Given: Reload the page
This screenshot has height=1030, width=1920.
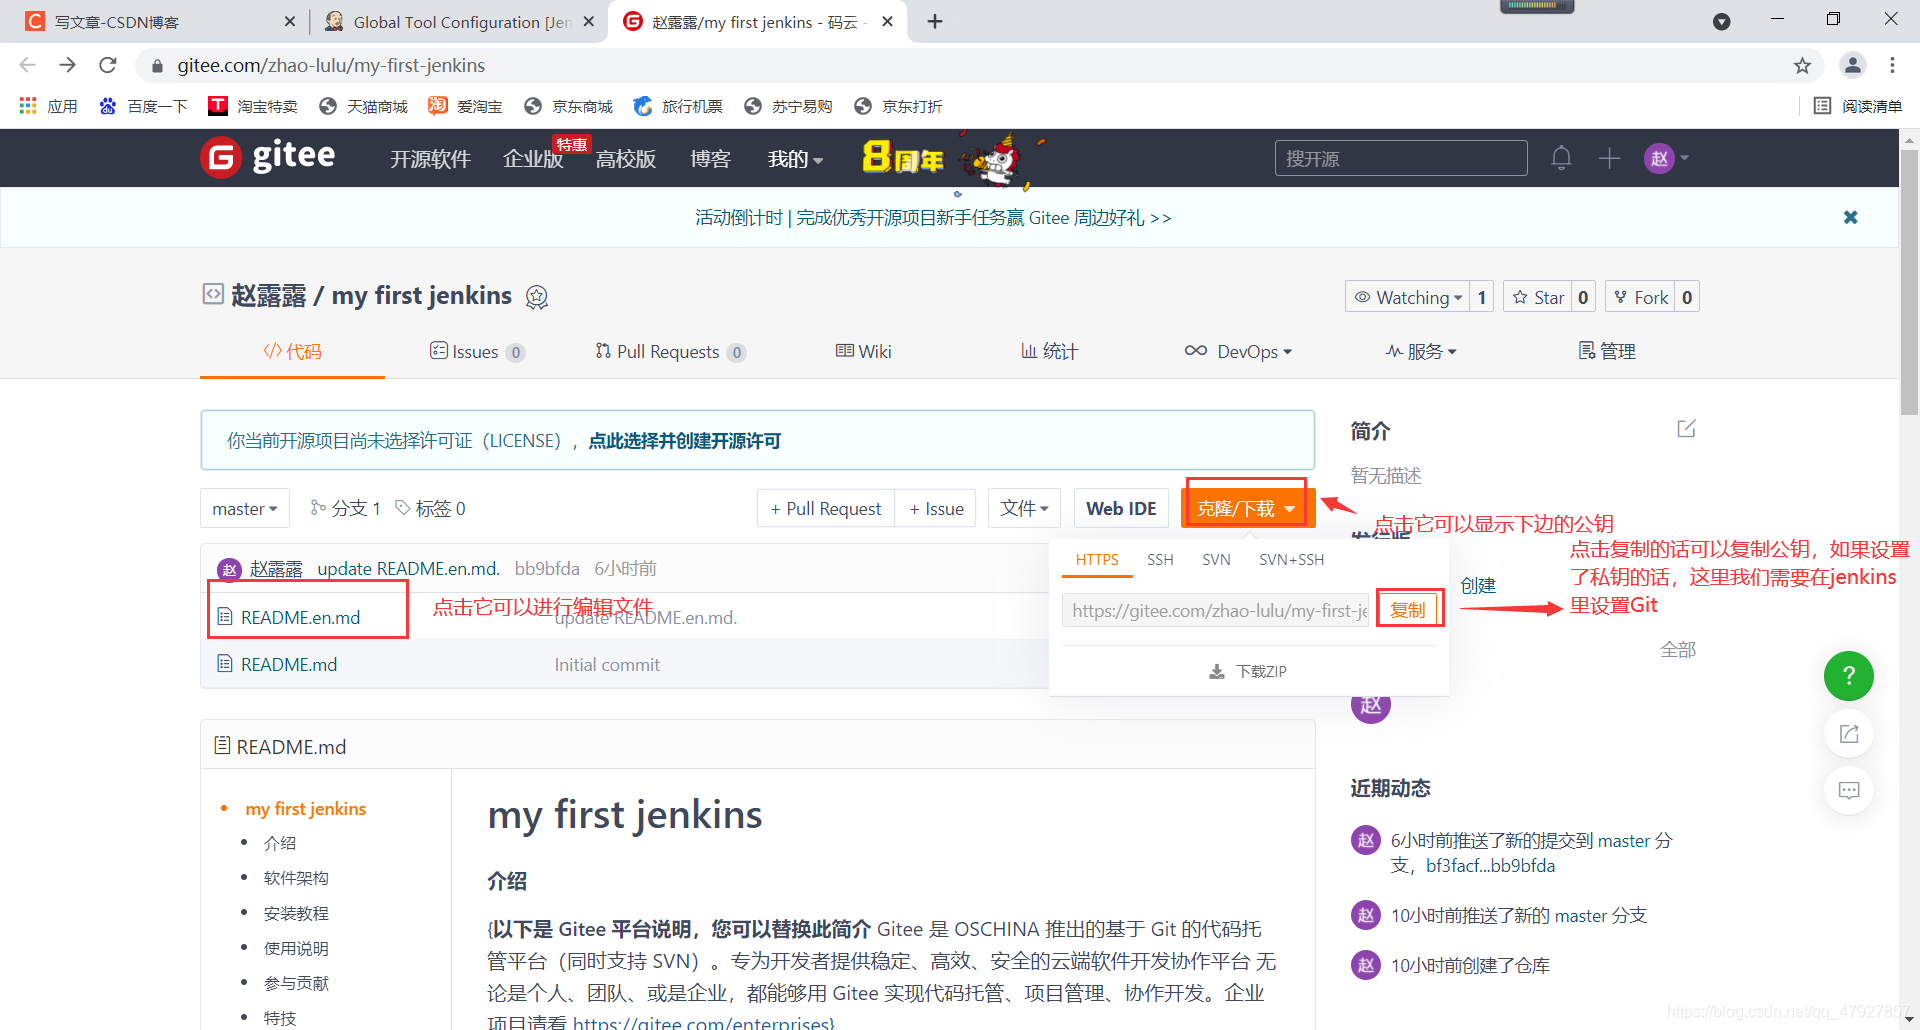Looking at the screenshot, I should [108, 65].
